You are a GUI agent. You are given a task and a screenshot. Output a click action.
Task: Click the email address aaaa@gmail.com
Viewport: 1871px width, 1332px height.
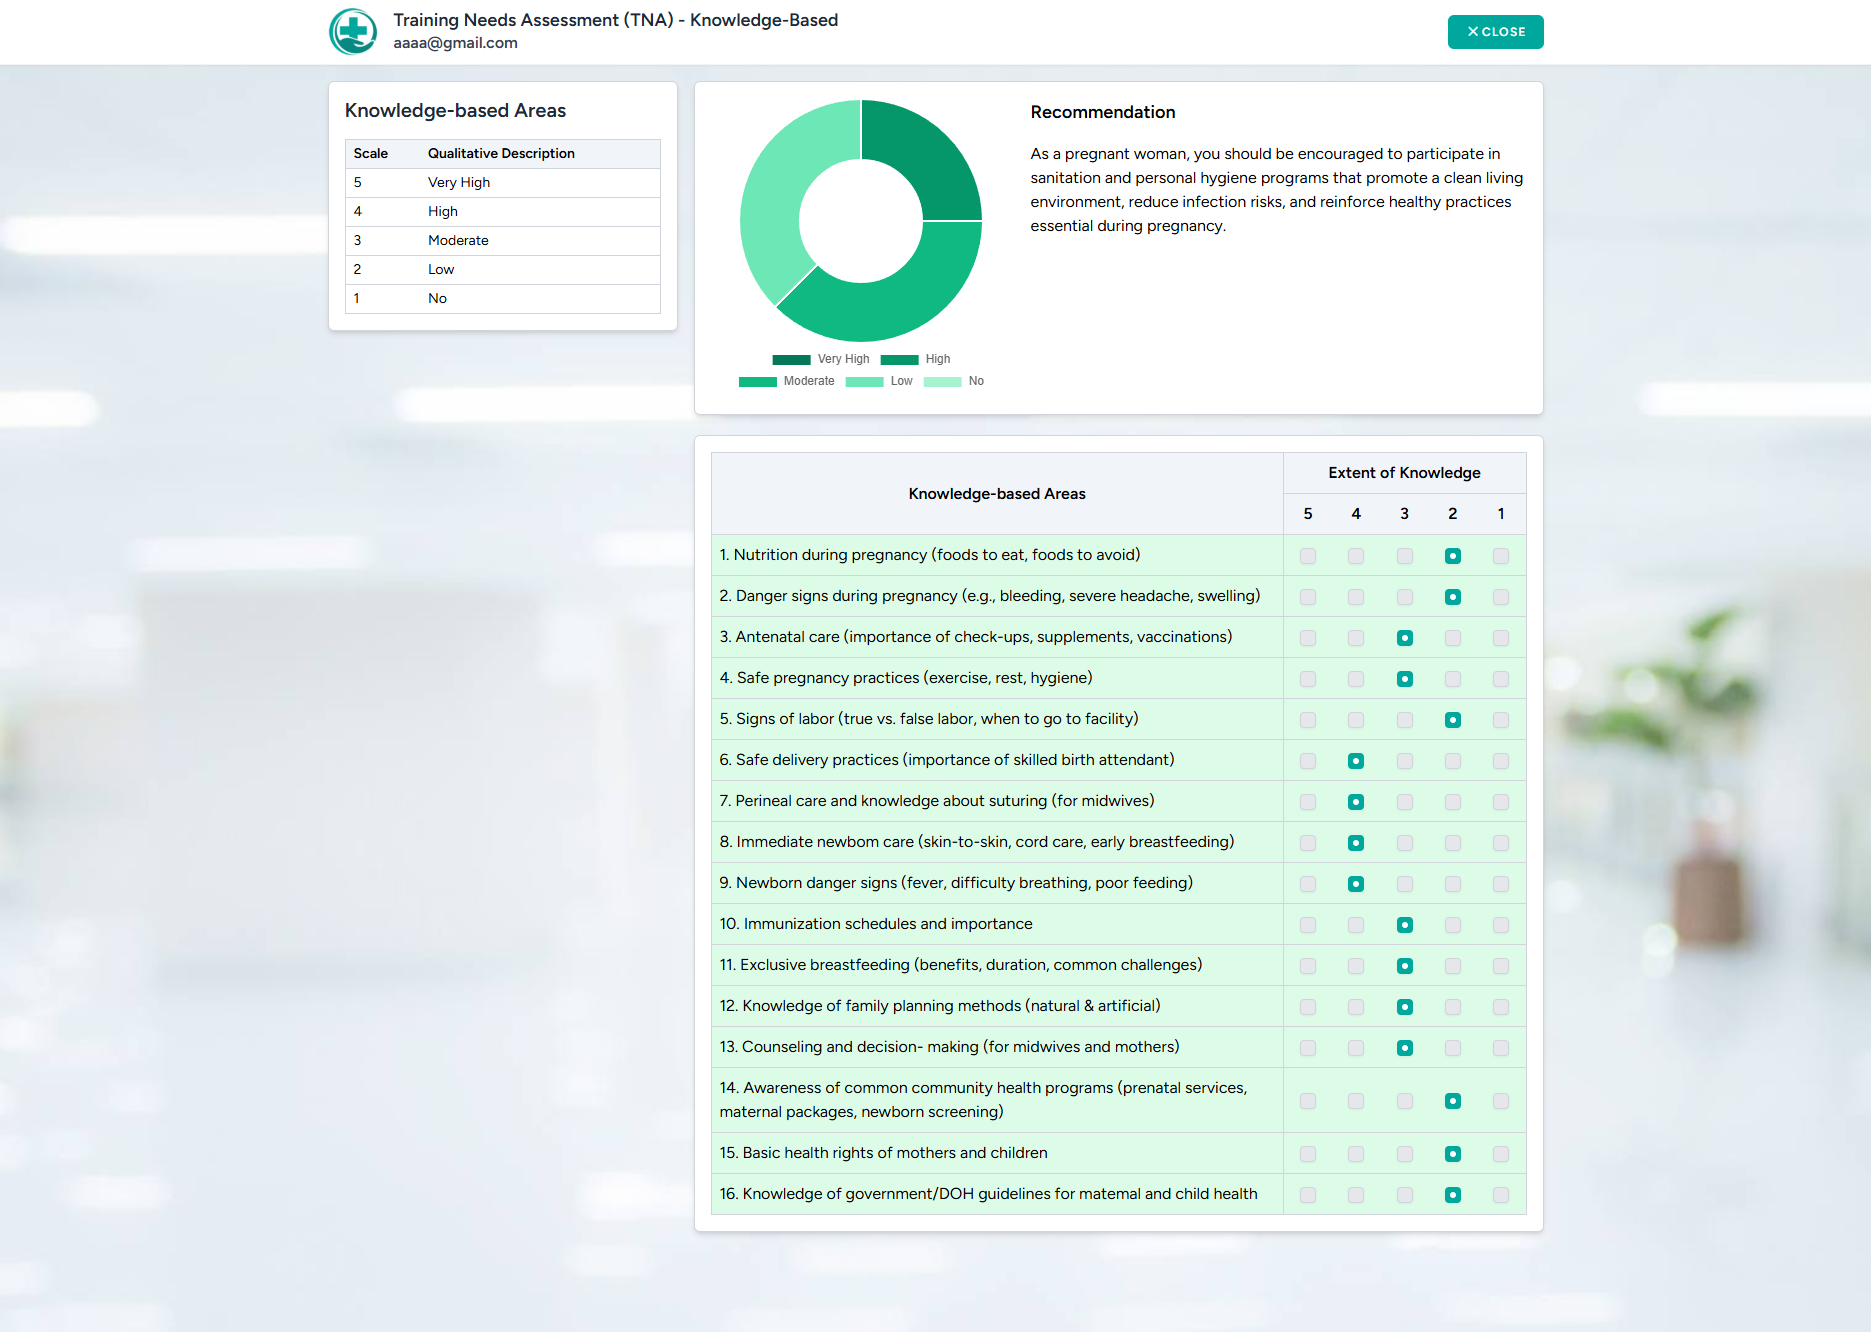point(455,43)
